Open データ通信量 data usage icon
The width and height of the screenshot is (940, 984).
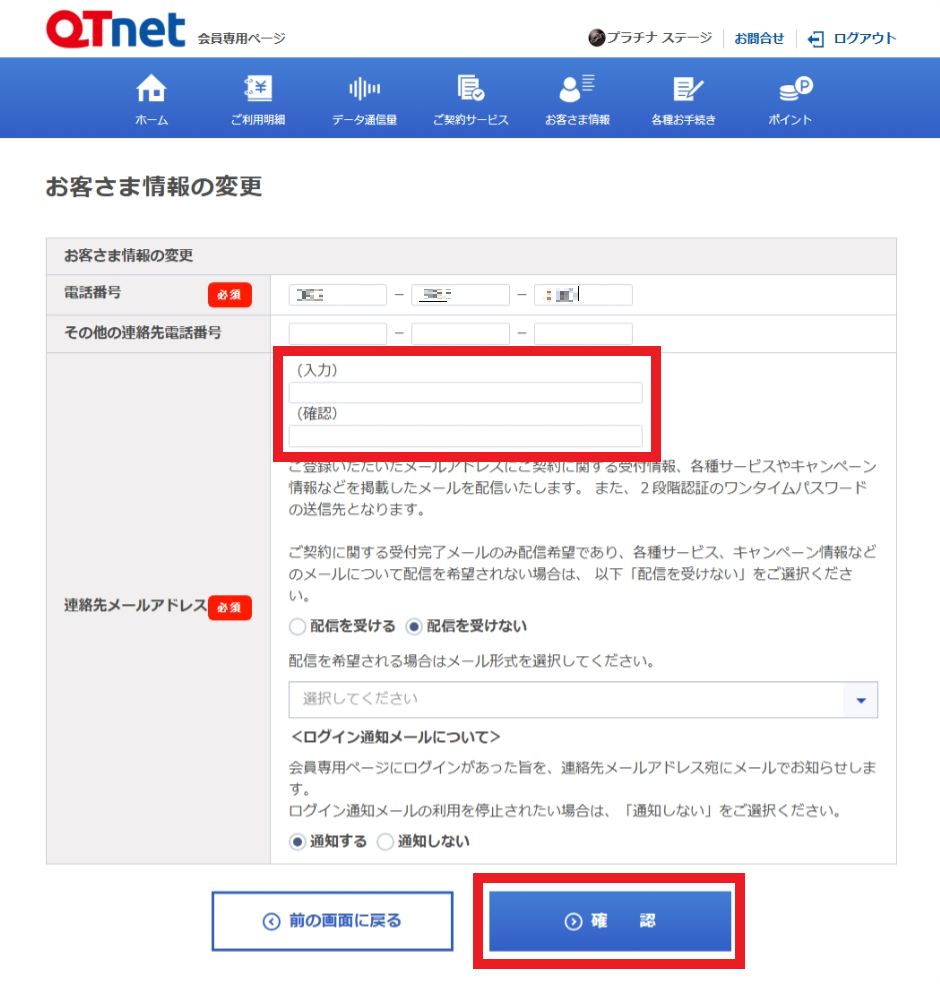coord(364,89)
